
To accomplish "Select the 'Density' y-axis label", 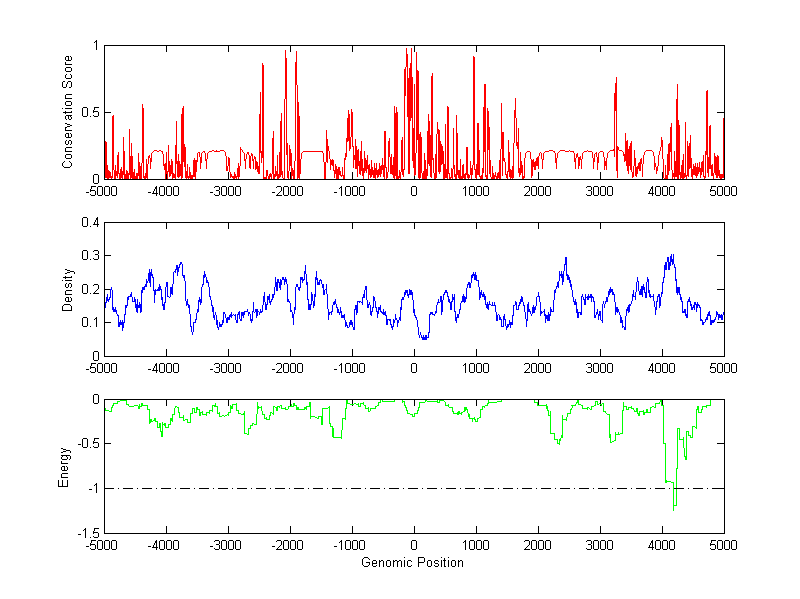I will pos(68,289).
